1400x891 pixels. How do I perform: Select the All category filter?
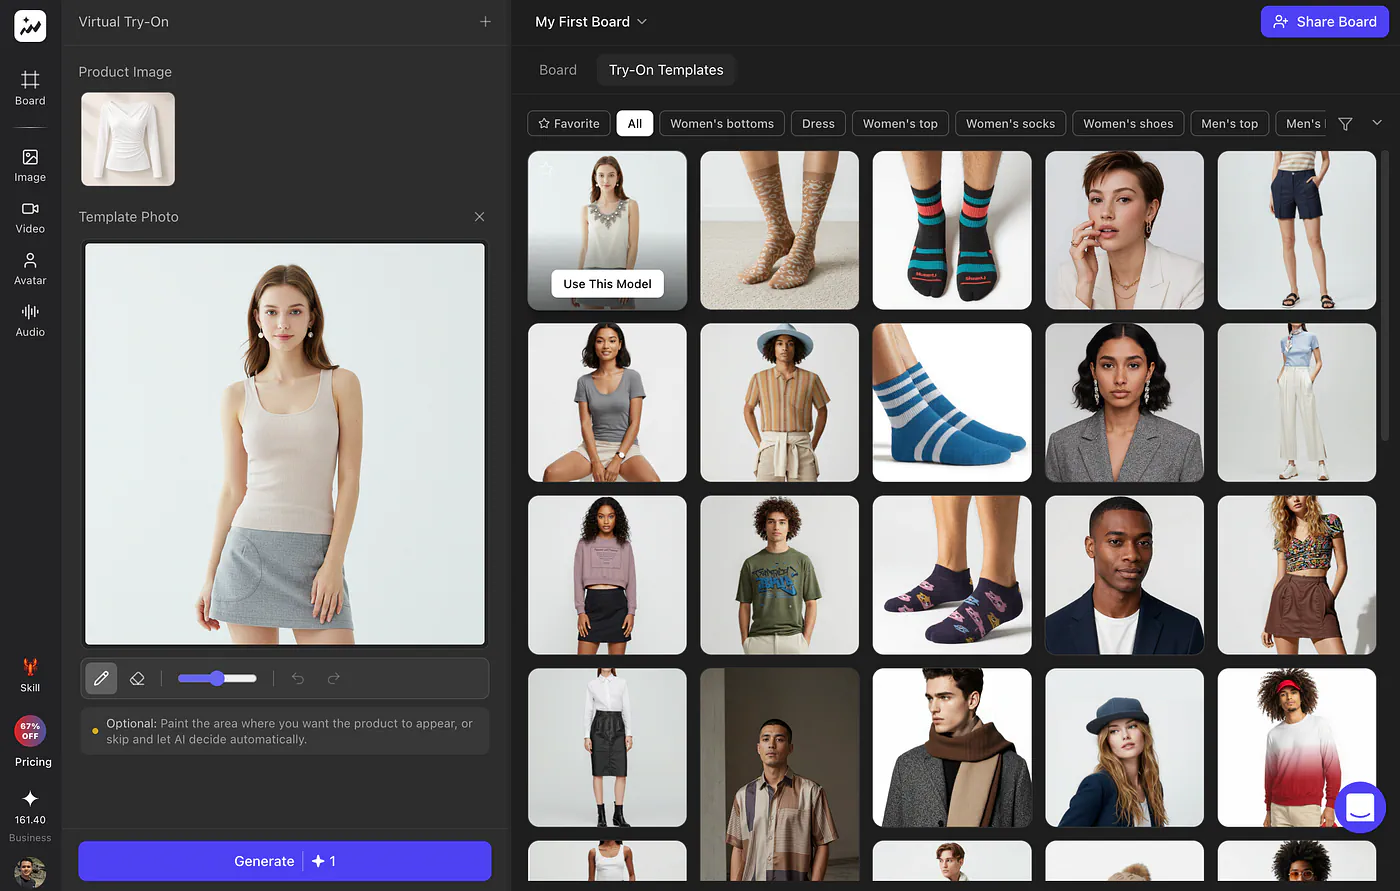[635, 123]
